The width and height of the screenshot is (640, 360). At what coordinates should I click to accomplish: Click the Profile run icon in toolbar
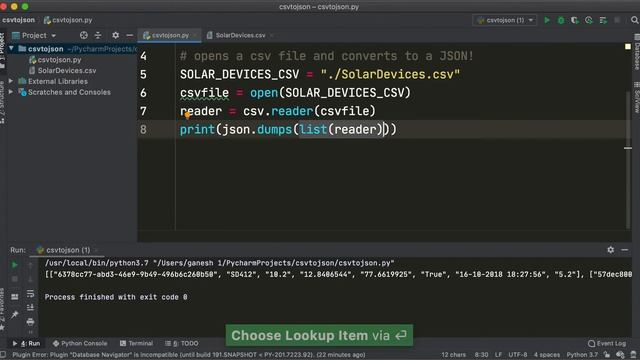point(589,20)
